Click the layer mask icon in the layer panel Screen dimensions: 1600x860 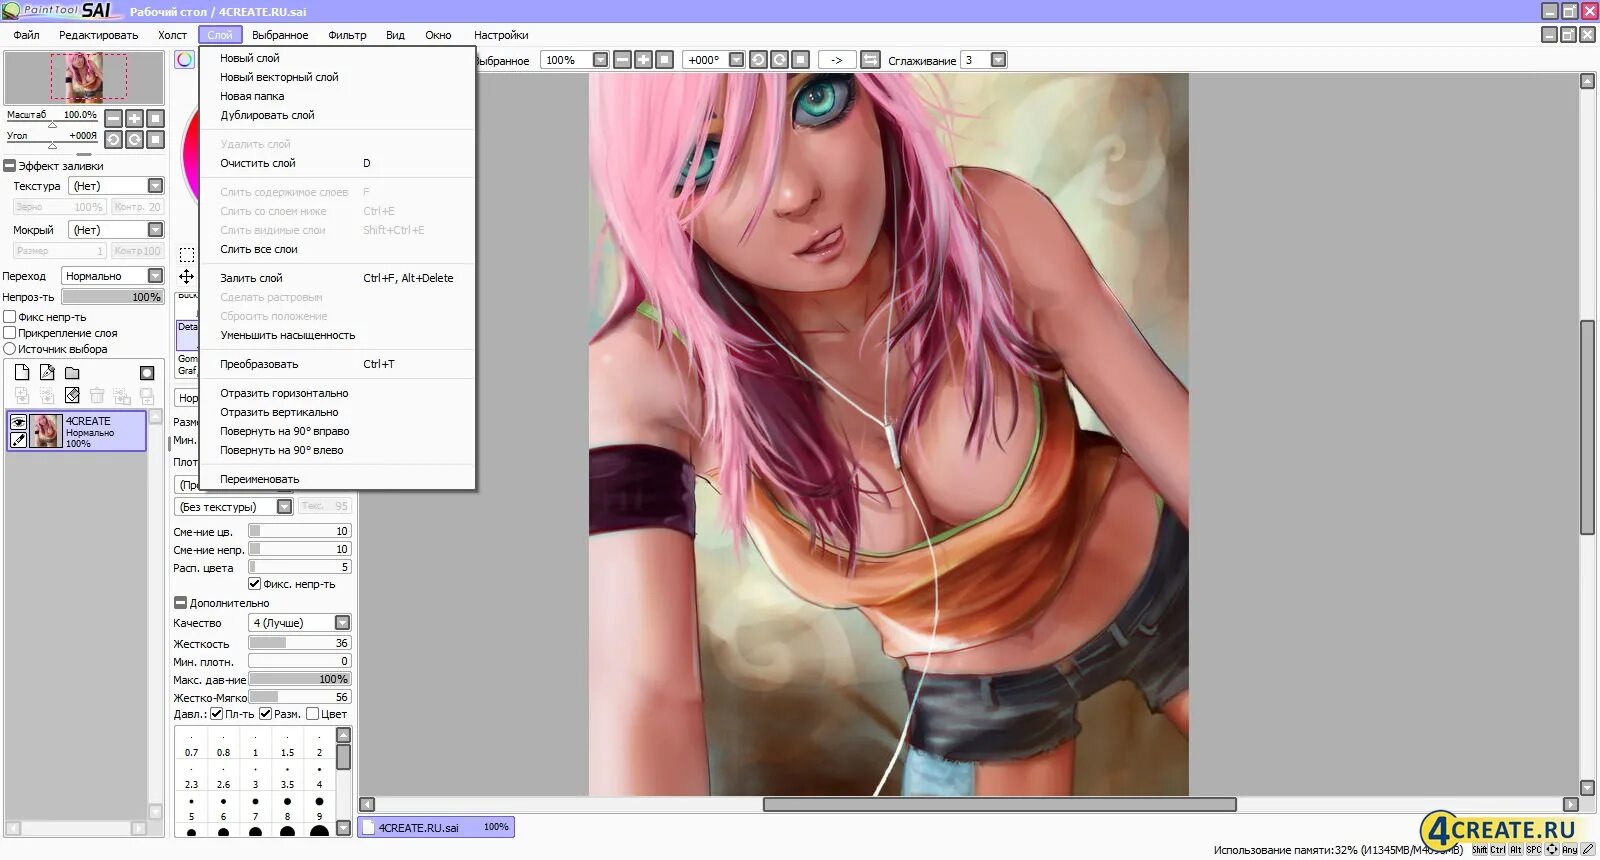147,372
